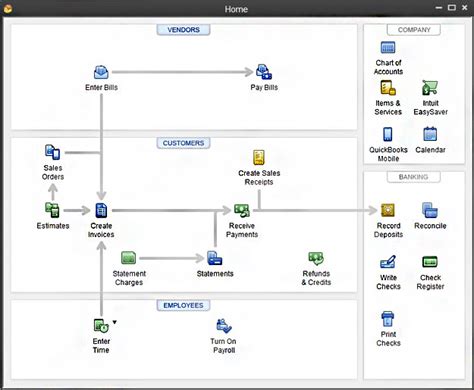Open the Items & Services icon
This screenshot has height=390, width=474.
(x=388, y=88)
